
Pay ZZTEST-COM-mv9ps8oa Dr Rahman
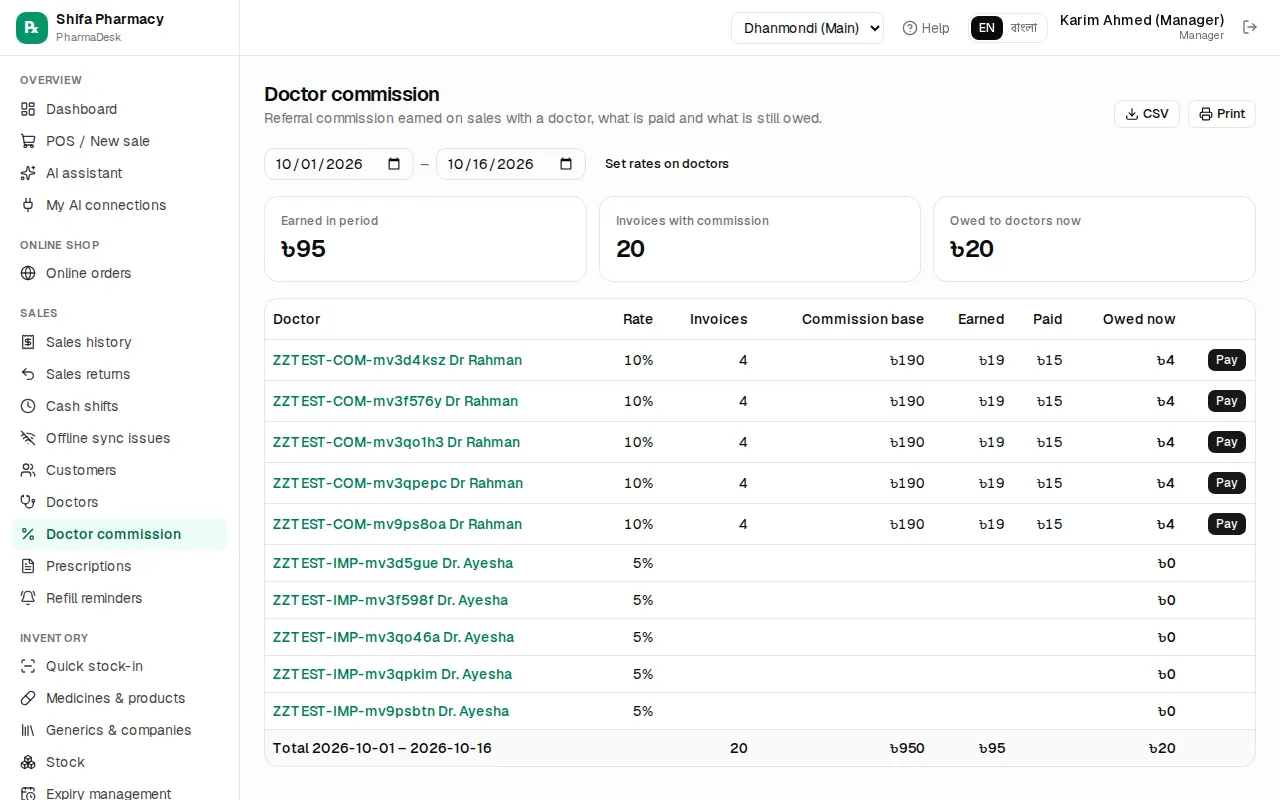tap(1227, 524)
